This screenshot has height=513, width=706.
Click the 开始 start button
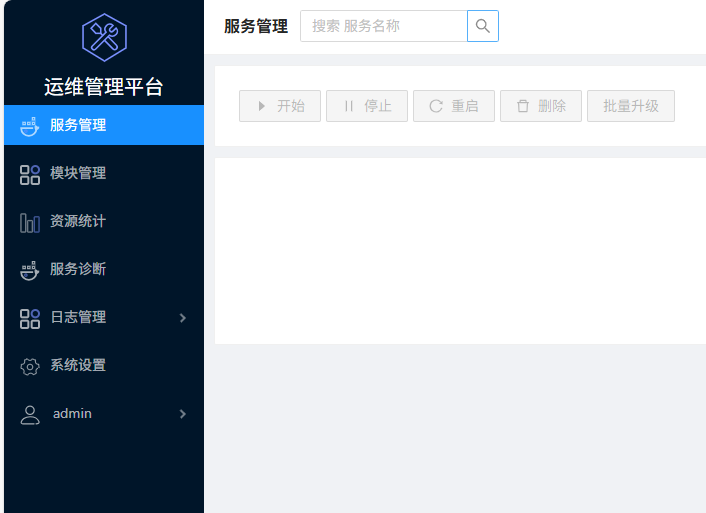(280, 106)
